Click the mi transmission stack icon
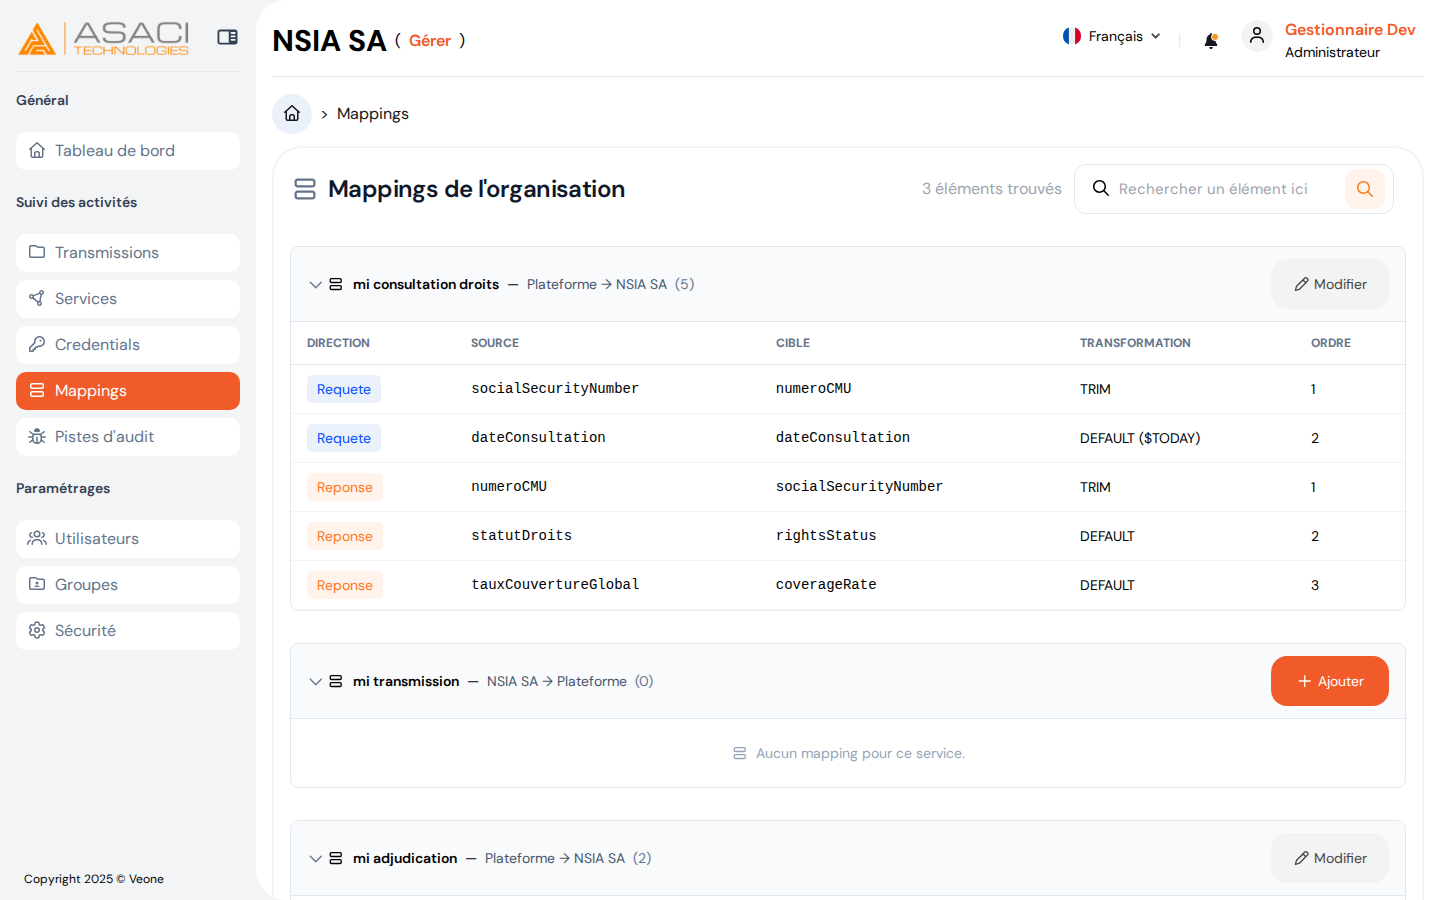The height and width of the screenshot is (900, 1440). [x=336, y=682]
